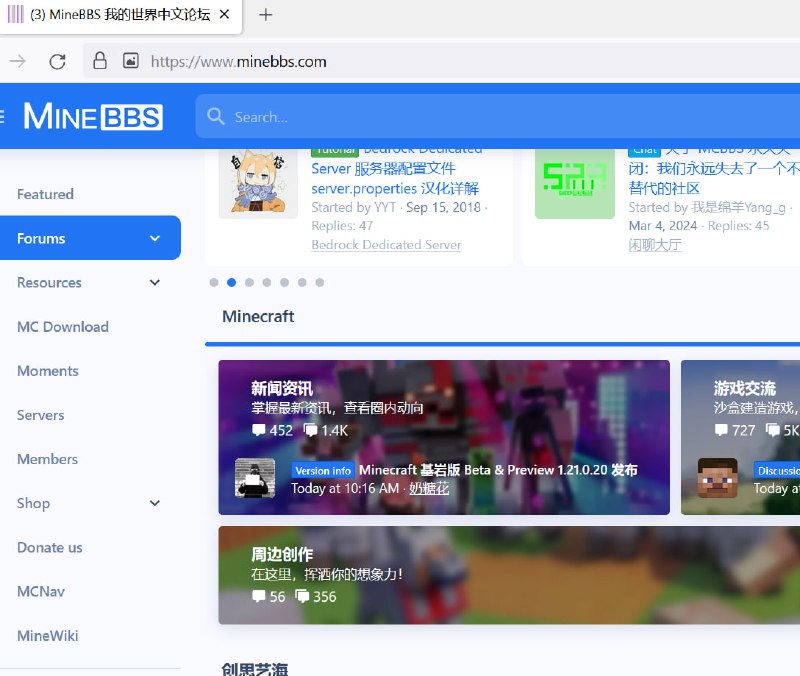Image resolution: width=800 pixels, height=676 pixels.
Task: Click the search magnifier icon
Action: click(x=216, y=116)
